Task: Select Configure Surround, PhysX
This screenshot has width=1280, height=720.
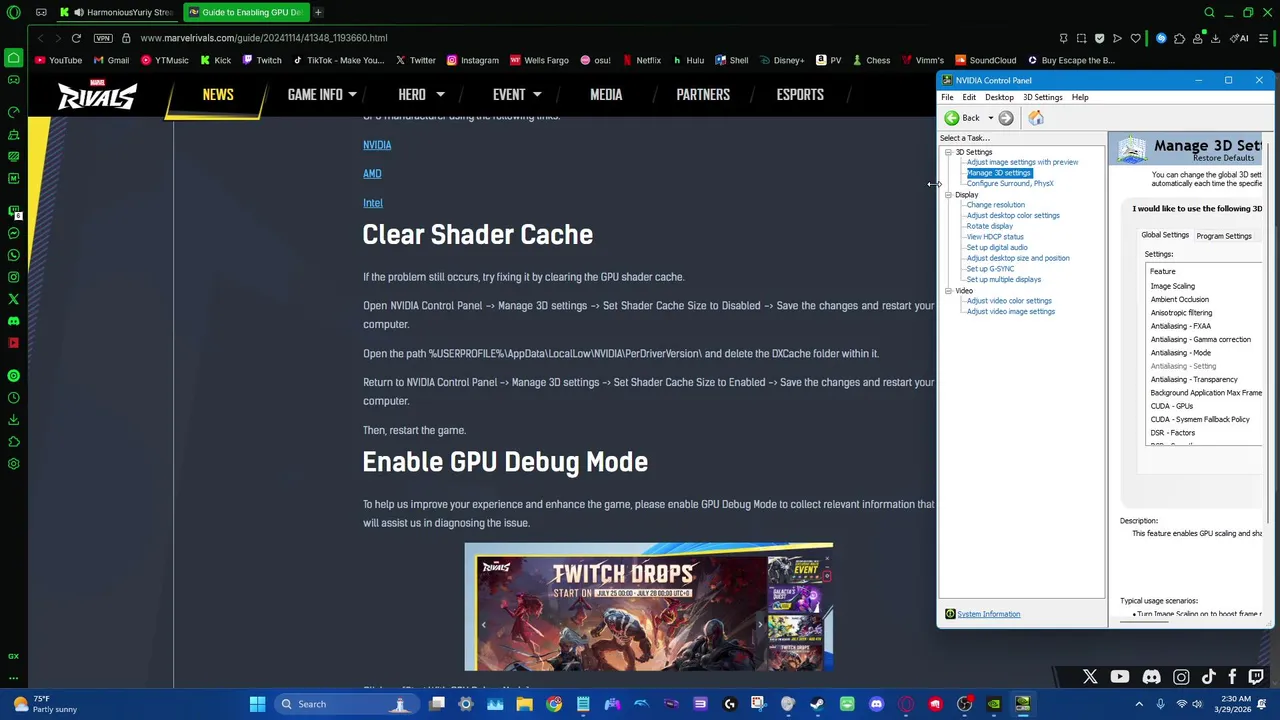Action: (1010, 183)
